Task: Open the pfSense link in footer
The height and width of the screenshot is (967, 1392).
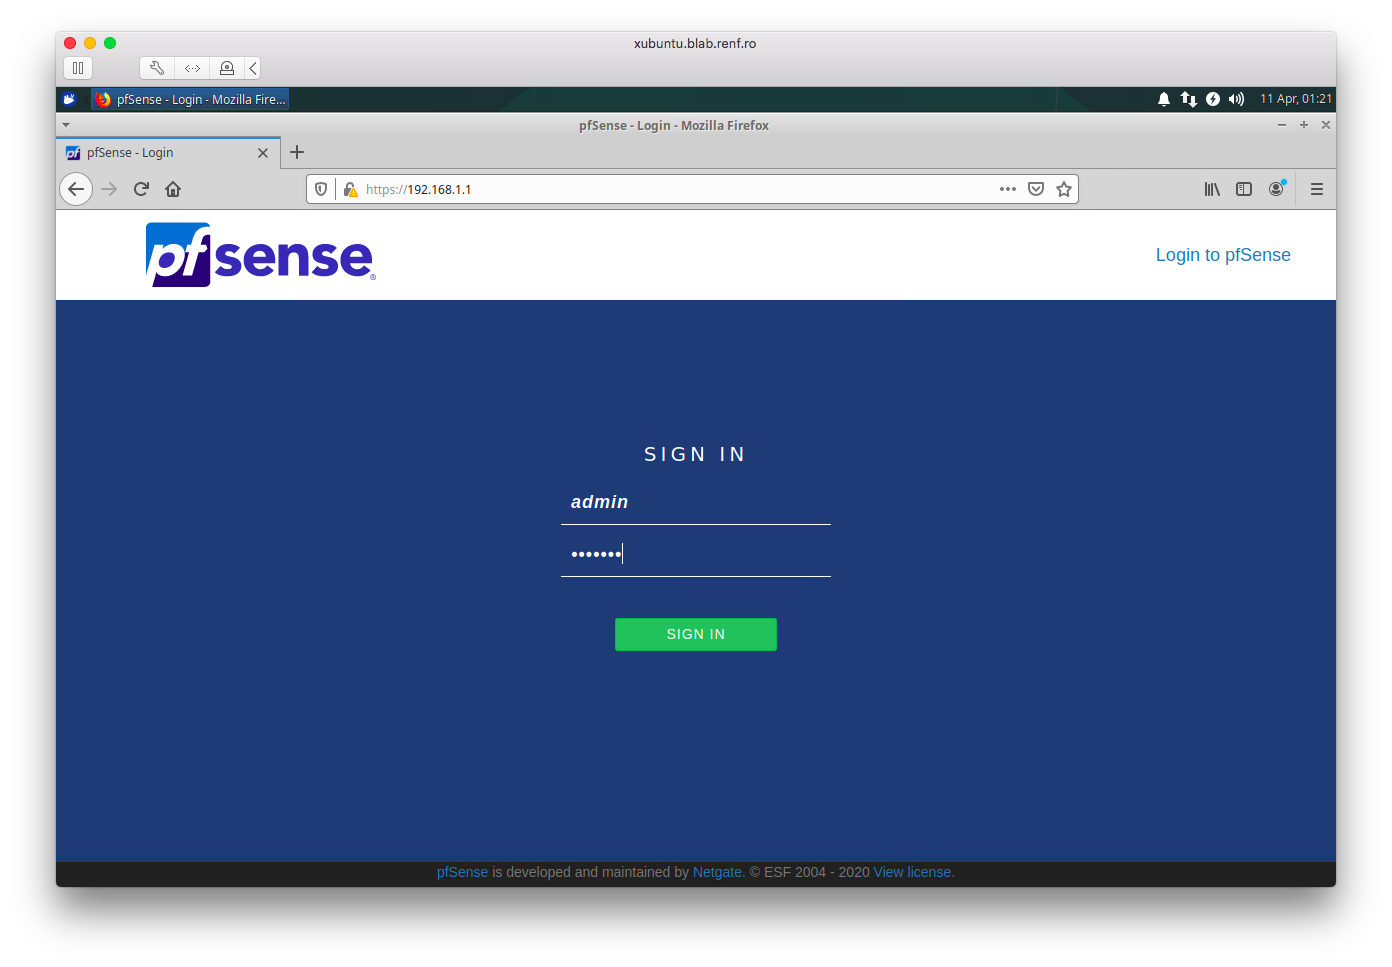Action: pyautogui.click(x=462, y=872)
